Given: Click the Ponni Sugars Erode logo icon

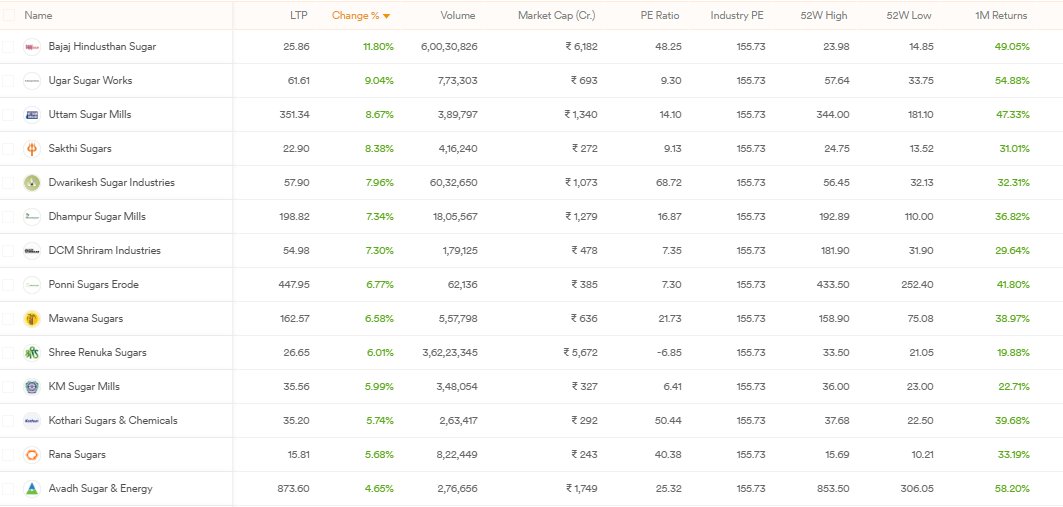Looking at the screenshot, I should pos(32,285).
